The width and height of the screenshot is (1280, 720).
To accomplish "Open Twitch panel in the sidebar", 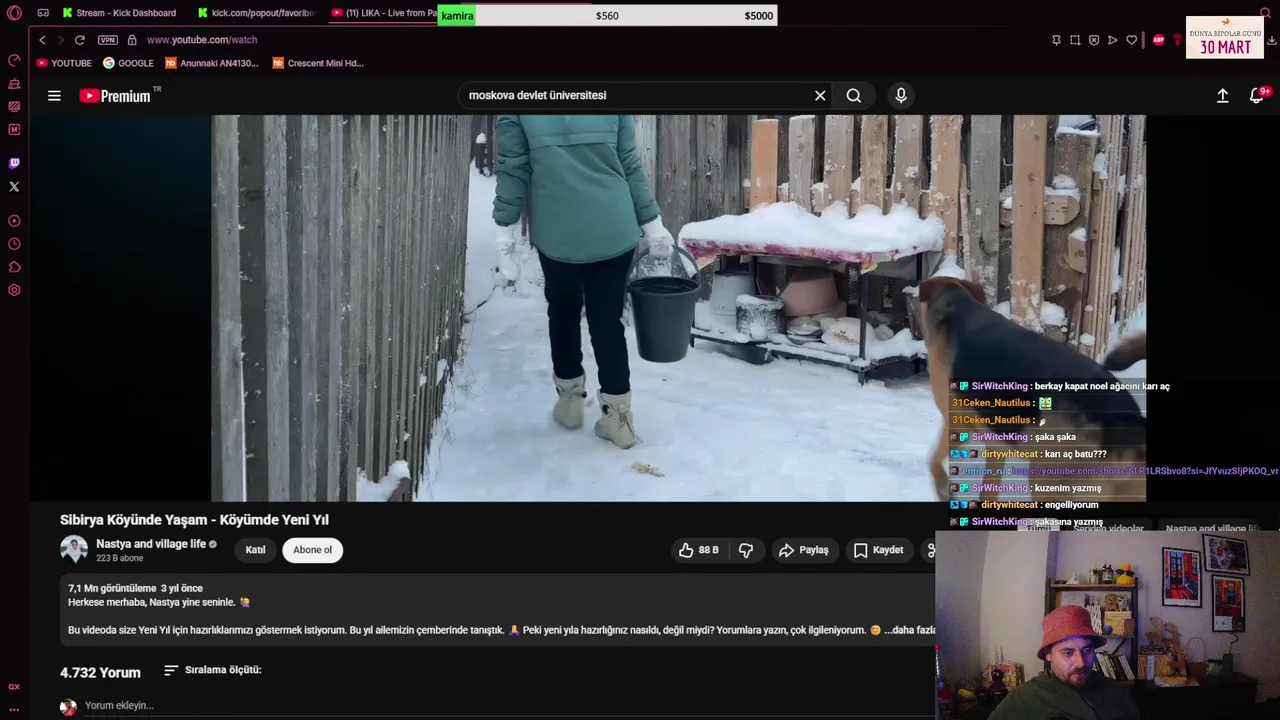I will point(14,163).
